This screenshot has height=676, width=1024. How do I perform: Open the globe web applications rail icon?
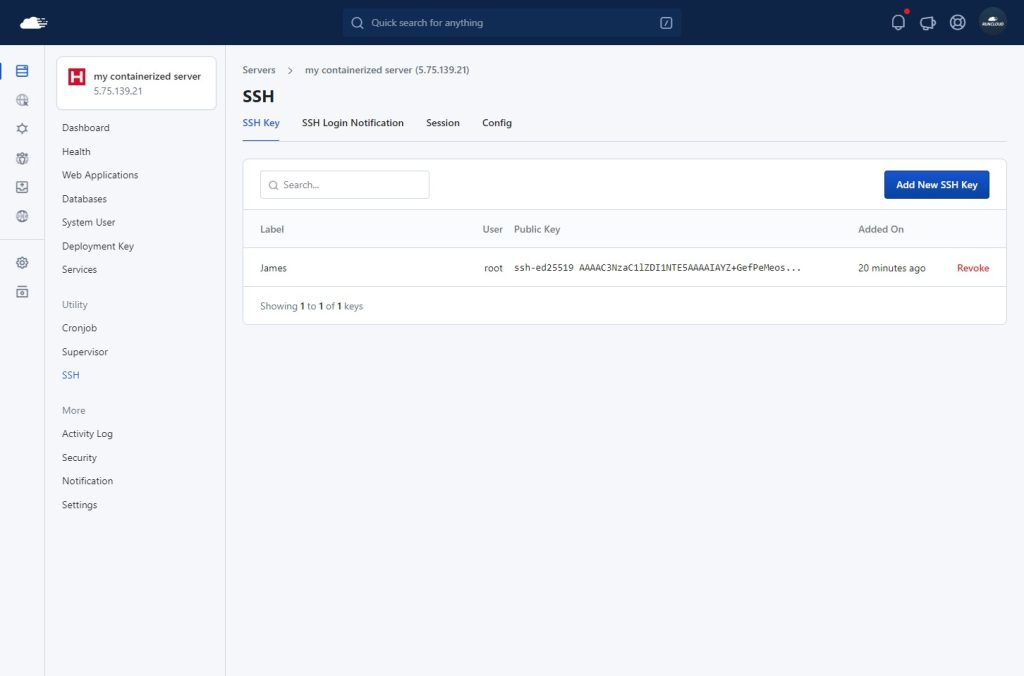tap(22, 100)
